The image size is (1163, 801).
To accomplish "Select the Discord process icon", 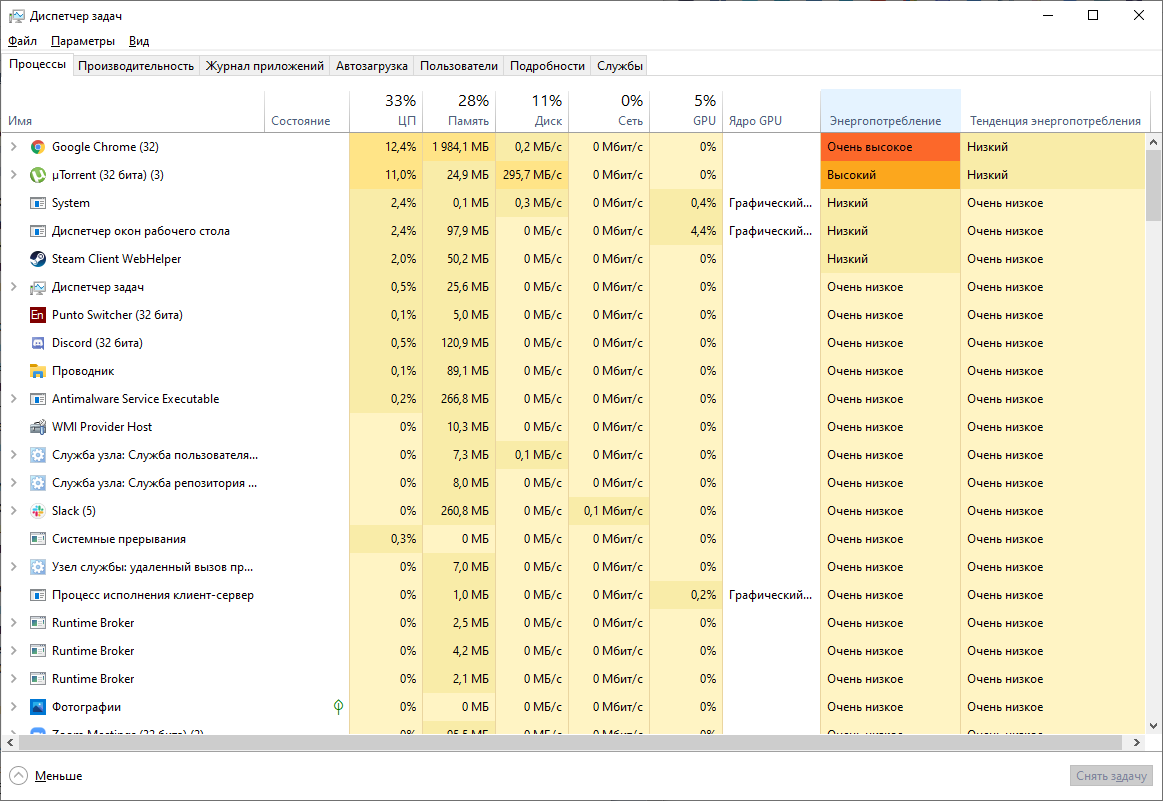I will click(38, 343).
